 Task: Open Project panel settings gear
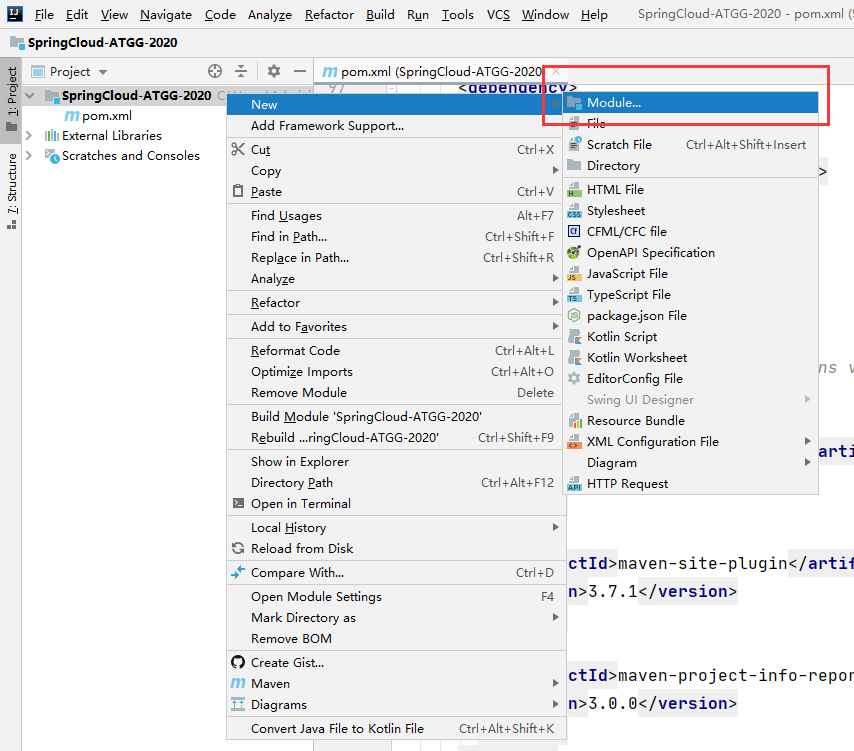(273, 71)
